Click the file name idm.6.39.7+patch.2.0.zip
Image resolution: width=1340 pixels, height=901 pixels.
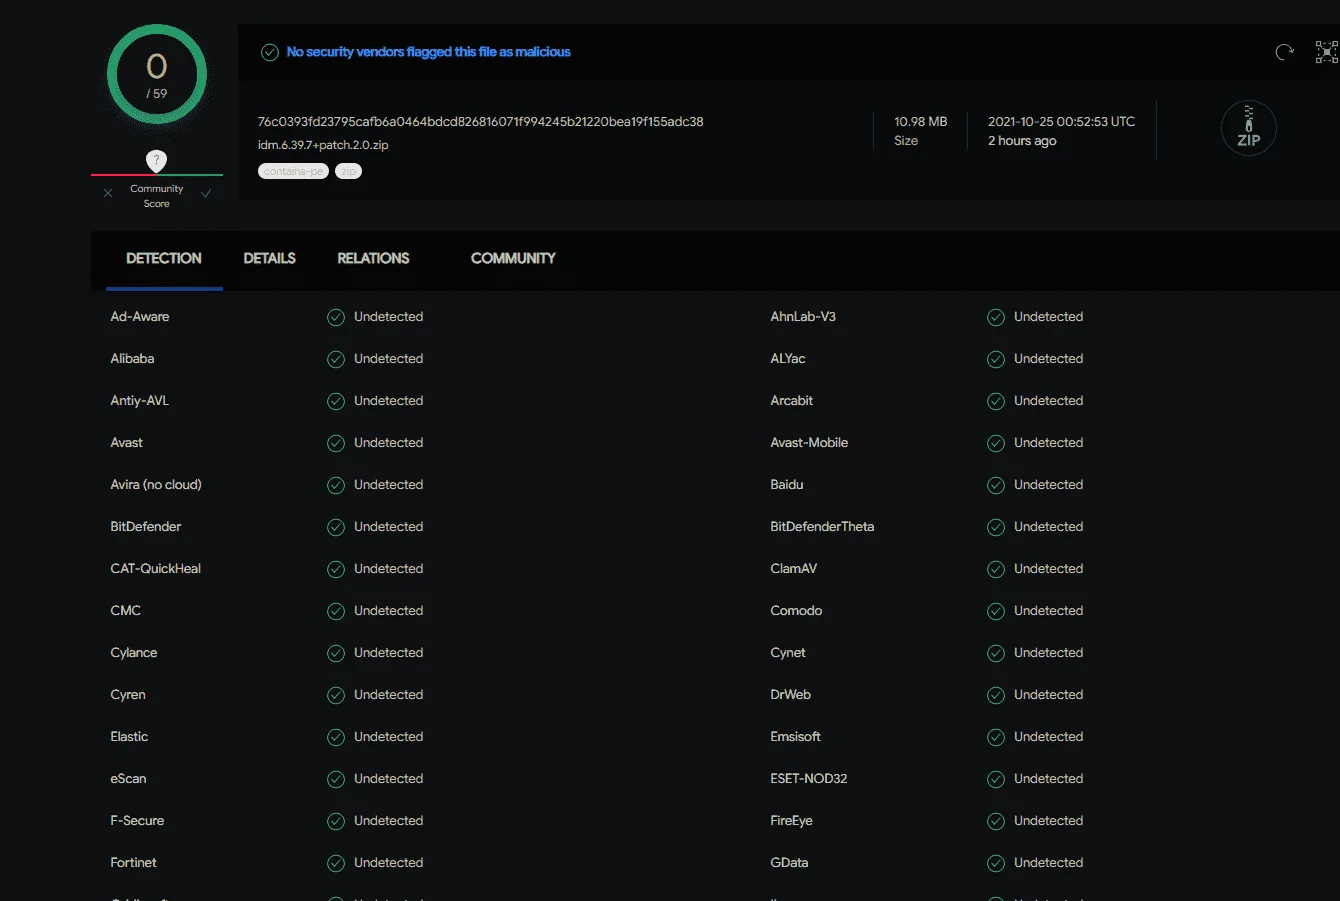click(x=323, y=145)
